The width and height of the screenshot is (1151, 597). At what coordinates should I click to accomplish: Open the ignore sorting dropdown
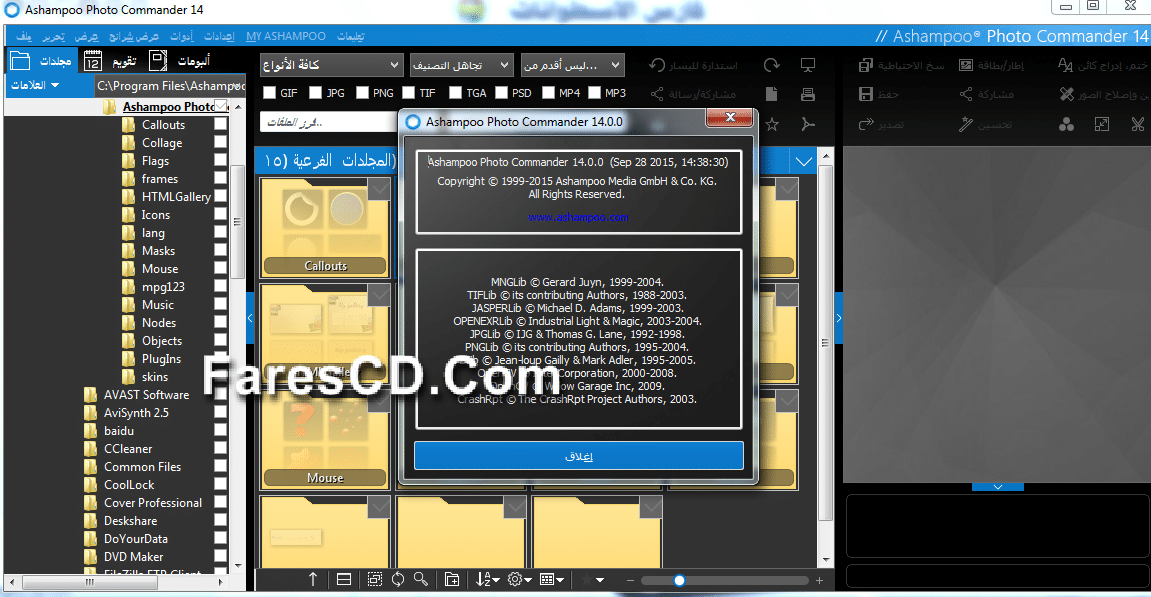(x=461, y=65)
